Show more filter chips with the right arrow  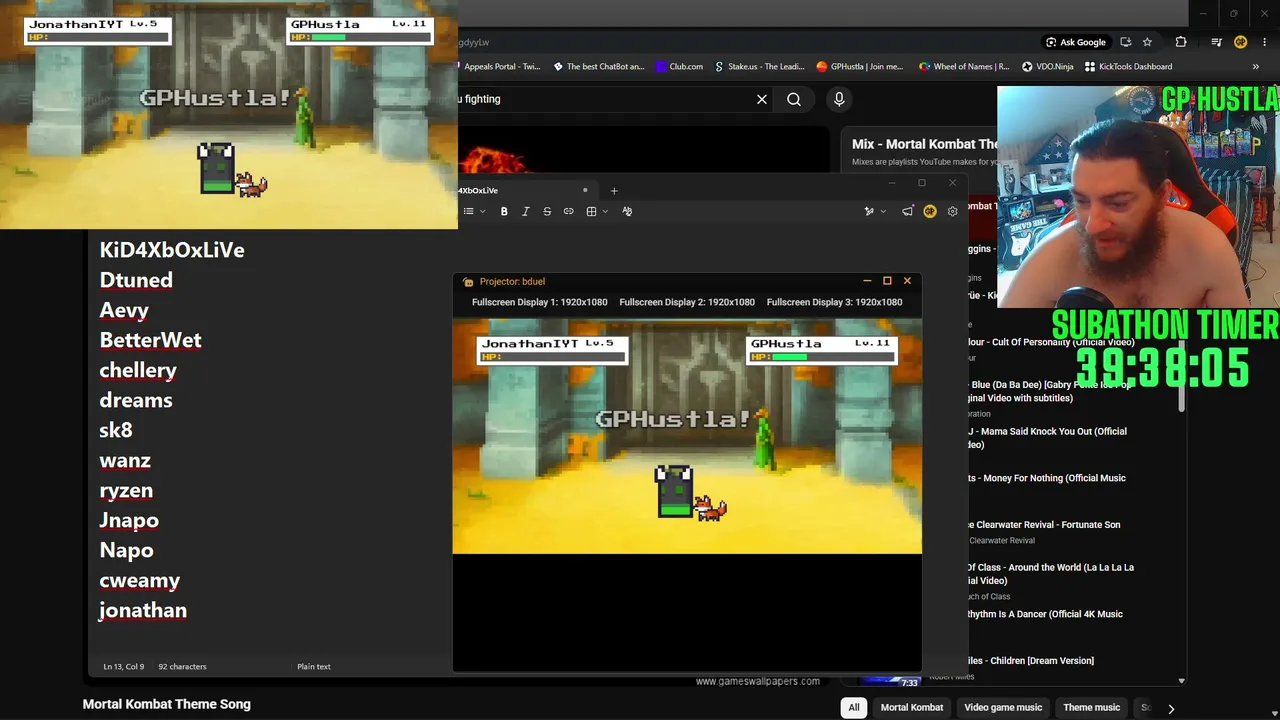pos(1171,709)
